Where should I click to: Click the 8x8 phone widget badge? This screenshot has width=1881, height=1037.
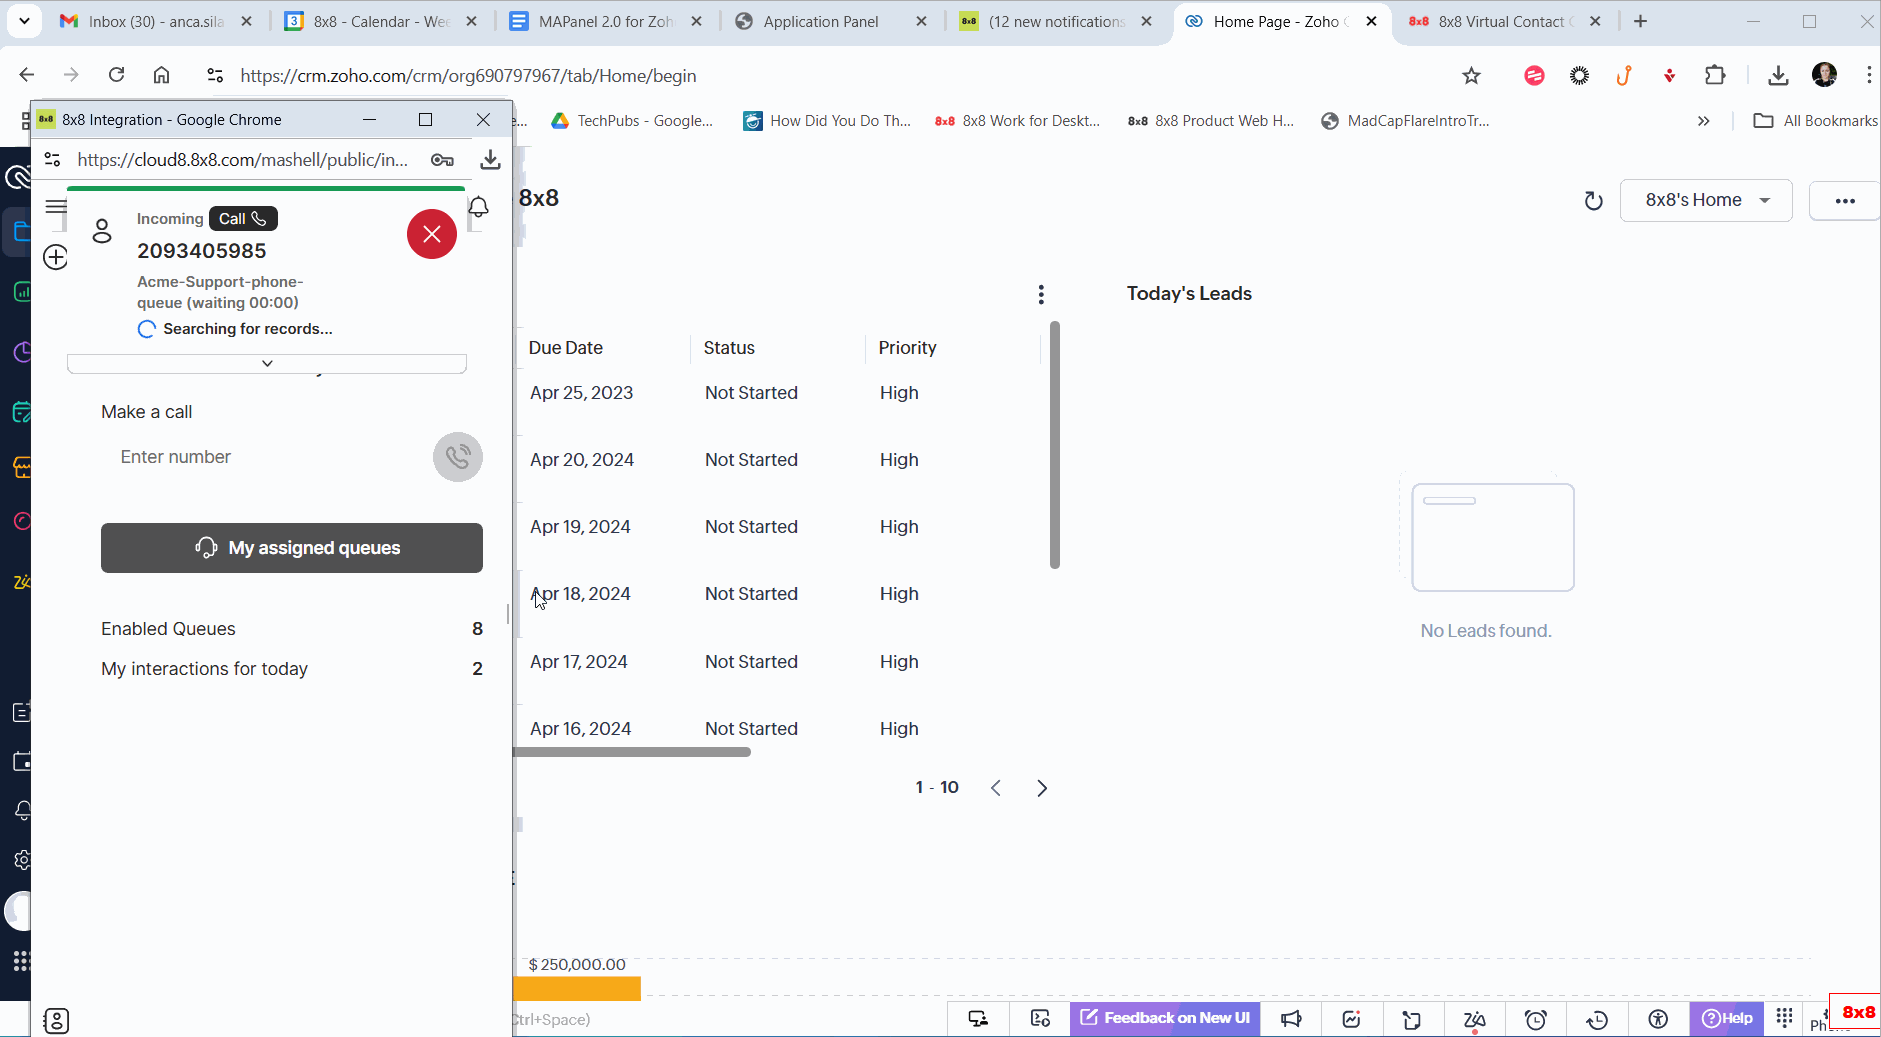point(1857,1012)
